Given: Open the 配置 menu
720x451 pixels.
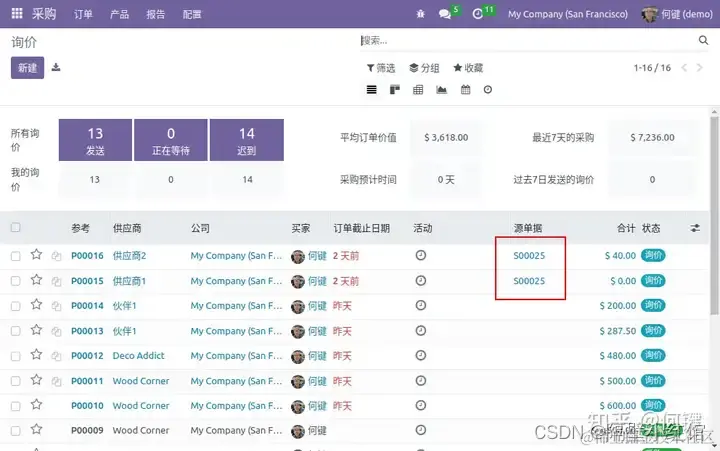Looking at the screenshot, I should tap(192, 14).
